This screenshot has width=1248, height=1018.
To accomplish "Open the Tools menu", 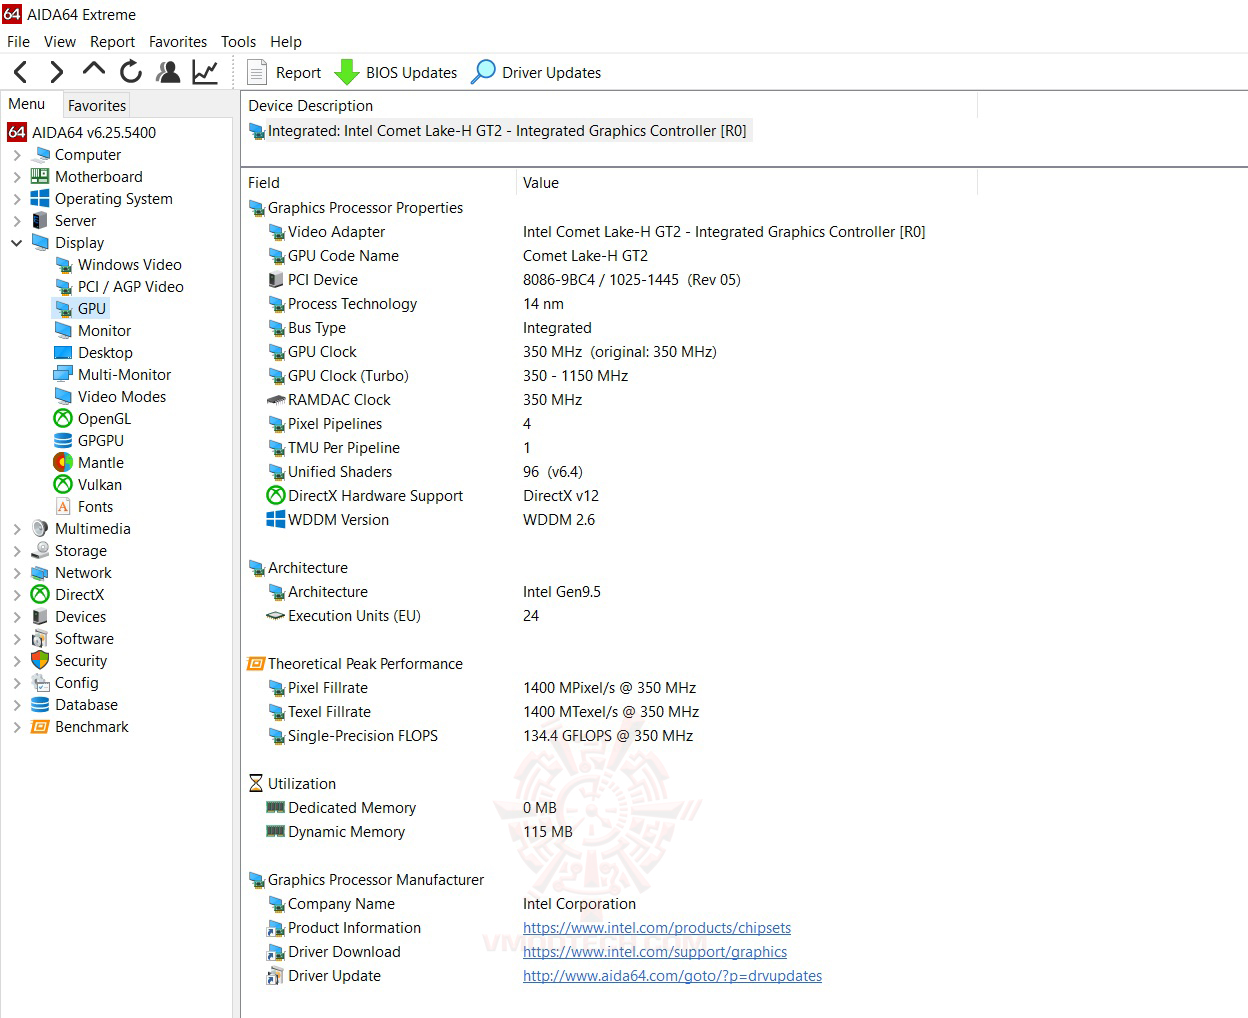I will coord(238,41).
